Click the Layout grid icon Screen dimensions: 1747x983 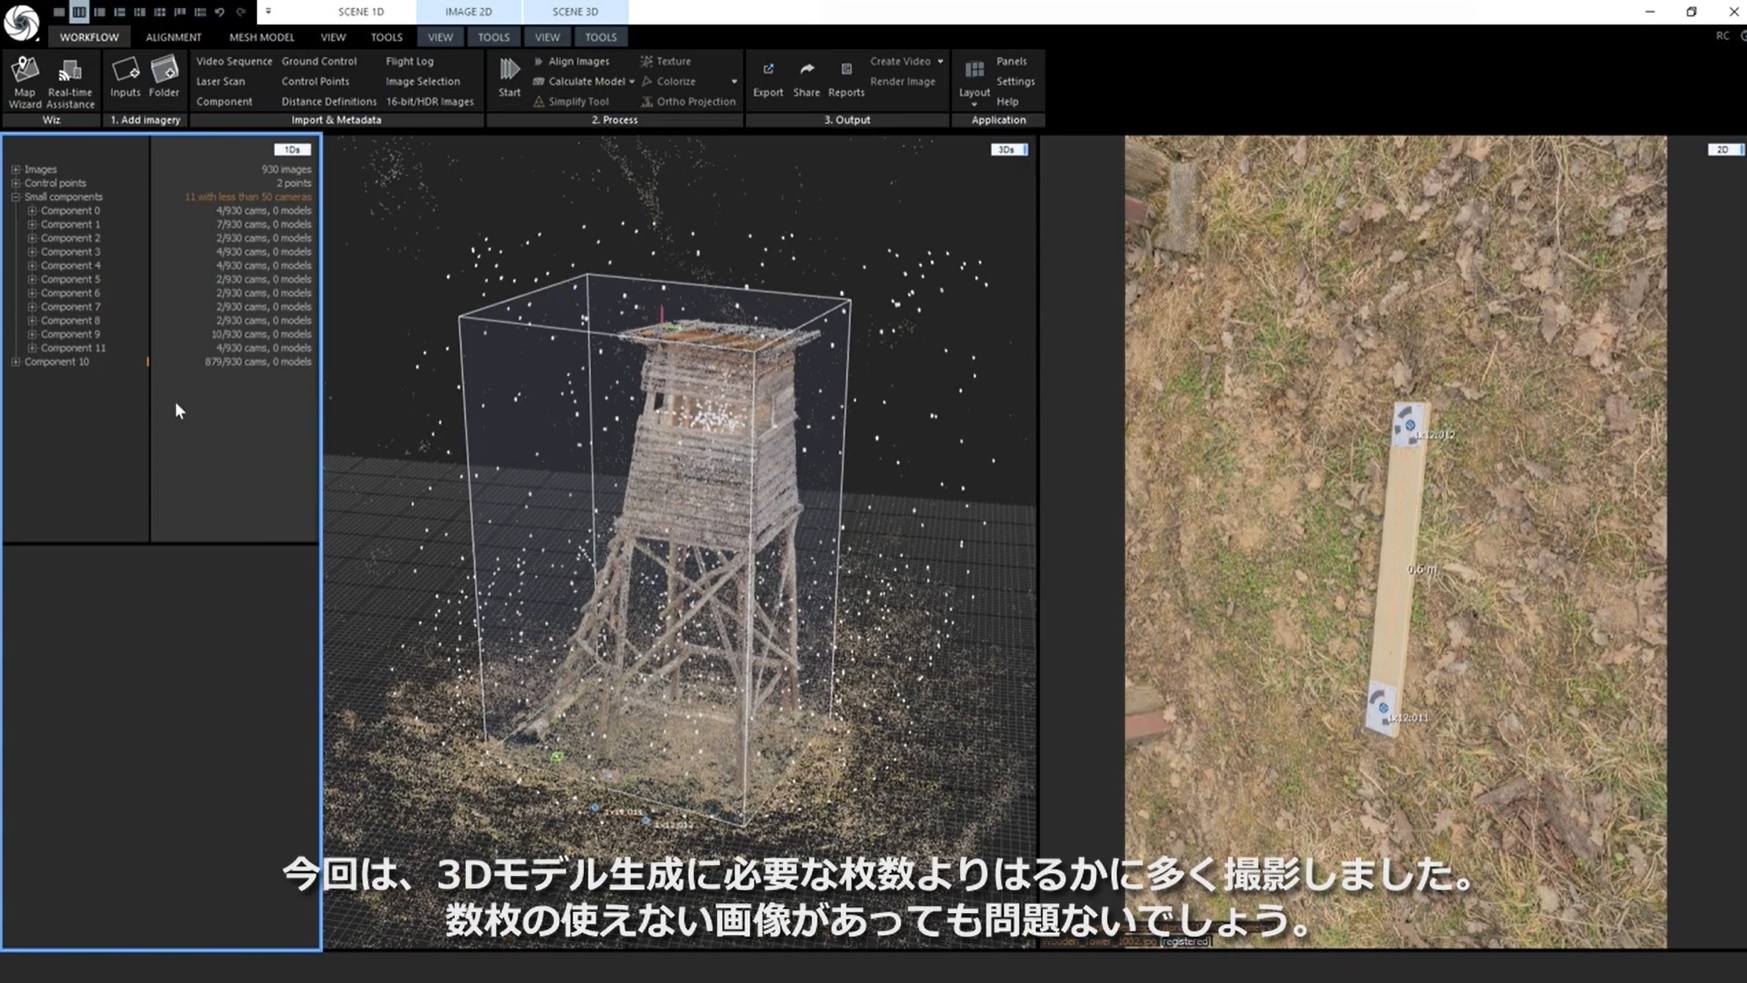coord(974,69)
